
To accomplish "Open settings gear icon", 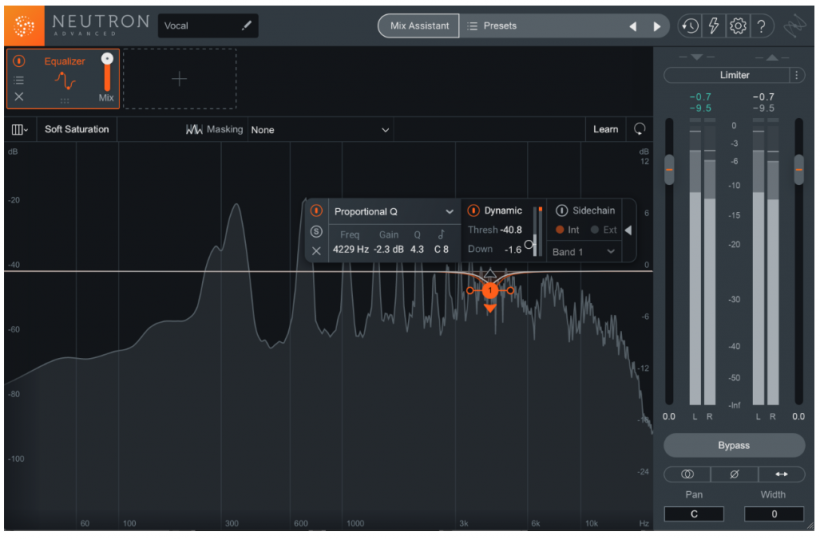I will pyautogui.click(x=737, y=26).
